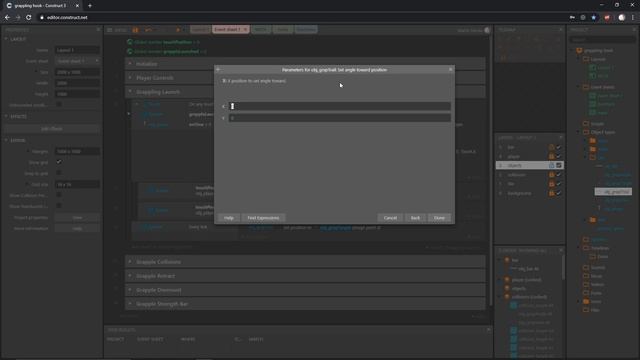Viewport: 640px width, 360px height.
Task: Collapse the Layout properties section
Action: tap(6, 39)
